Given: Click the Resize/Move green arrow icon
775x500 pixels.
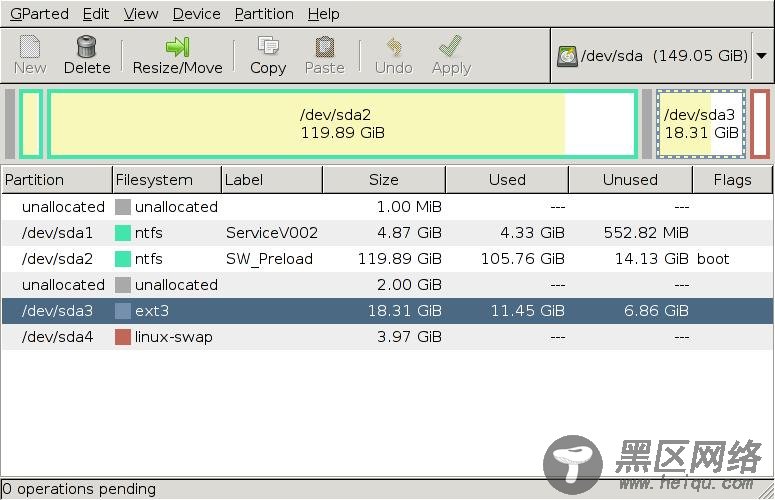Looking at the screenshot, I should click(x=177, y=47).
